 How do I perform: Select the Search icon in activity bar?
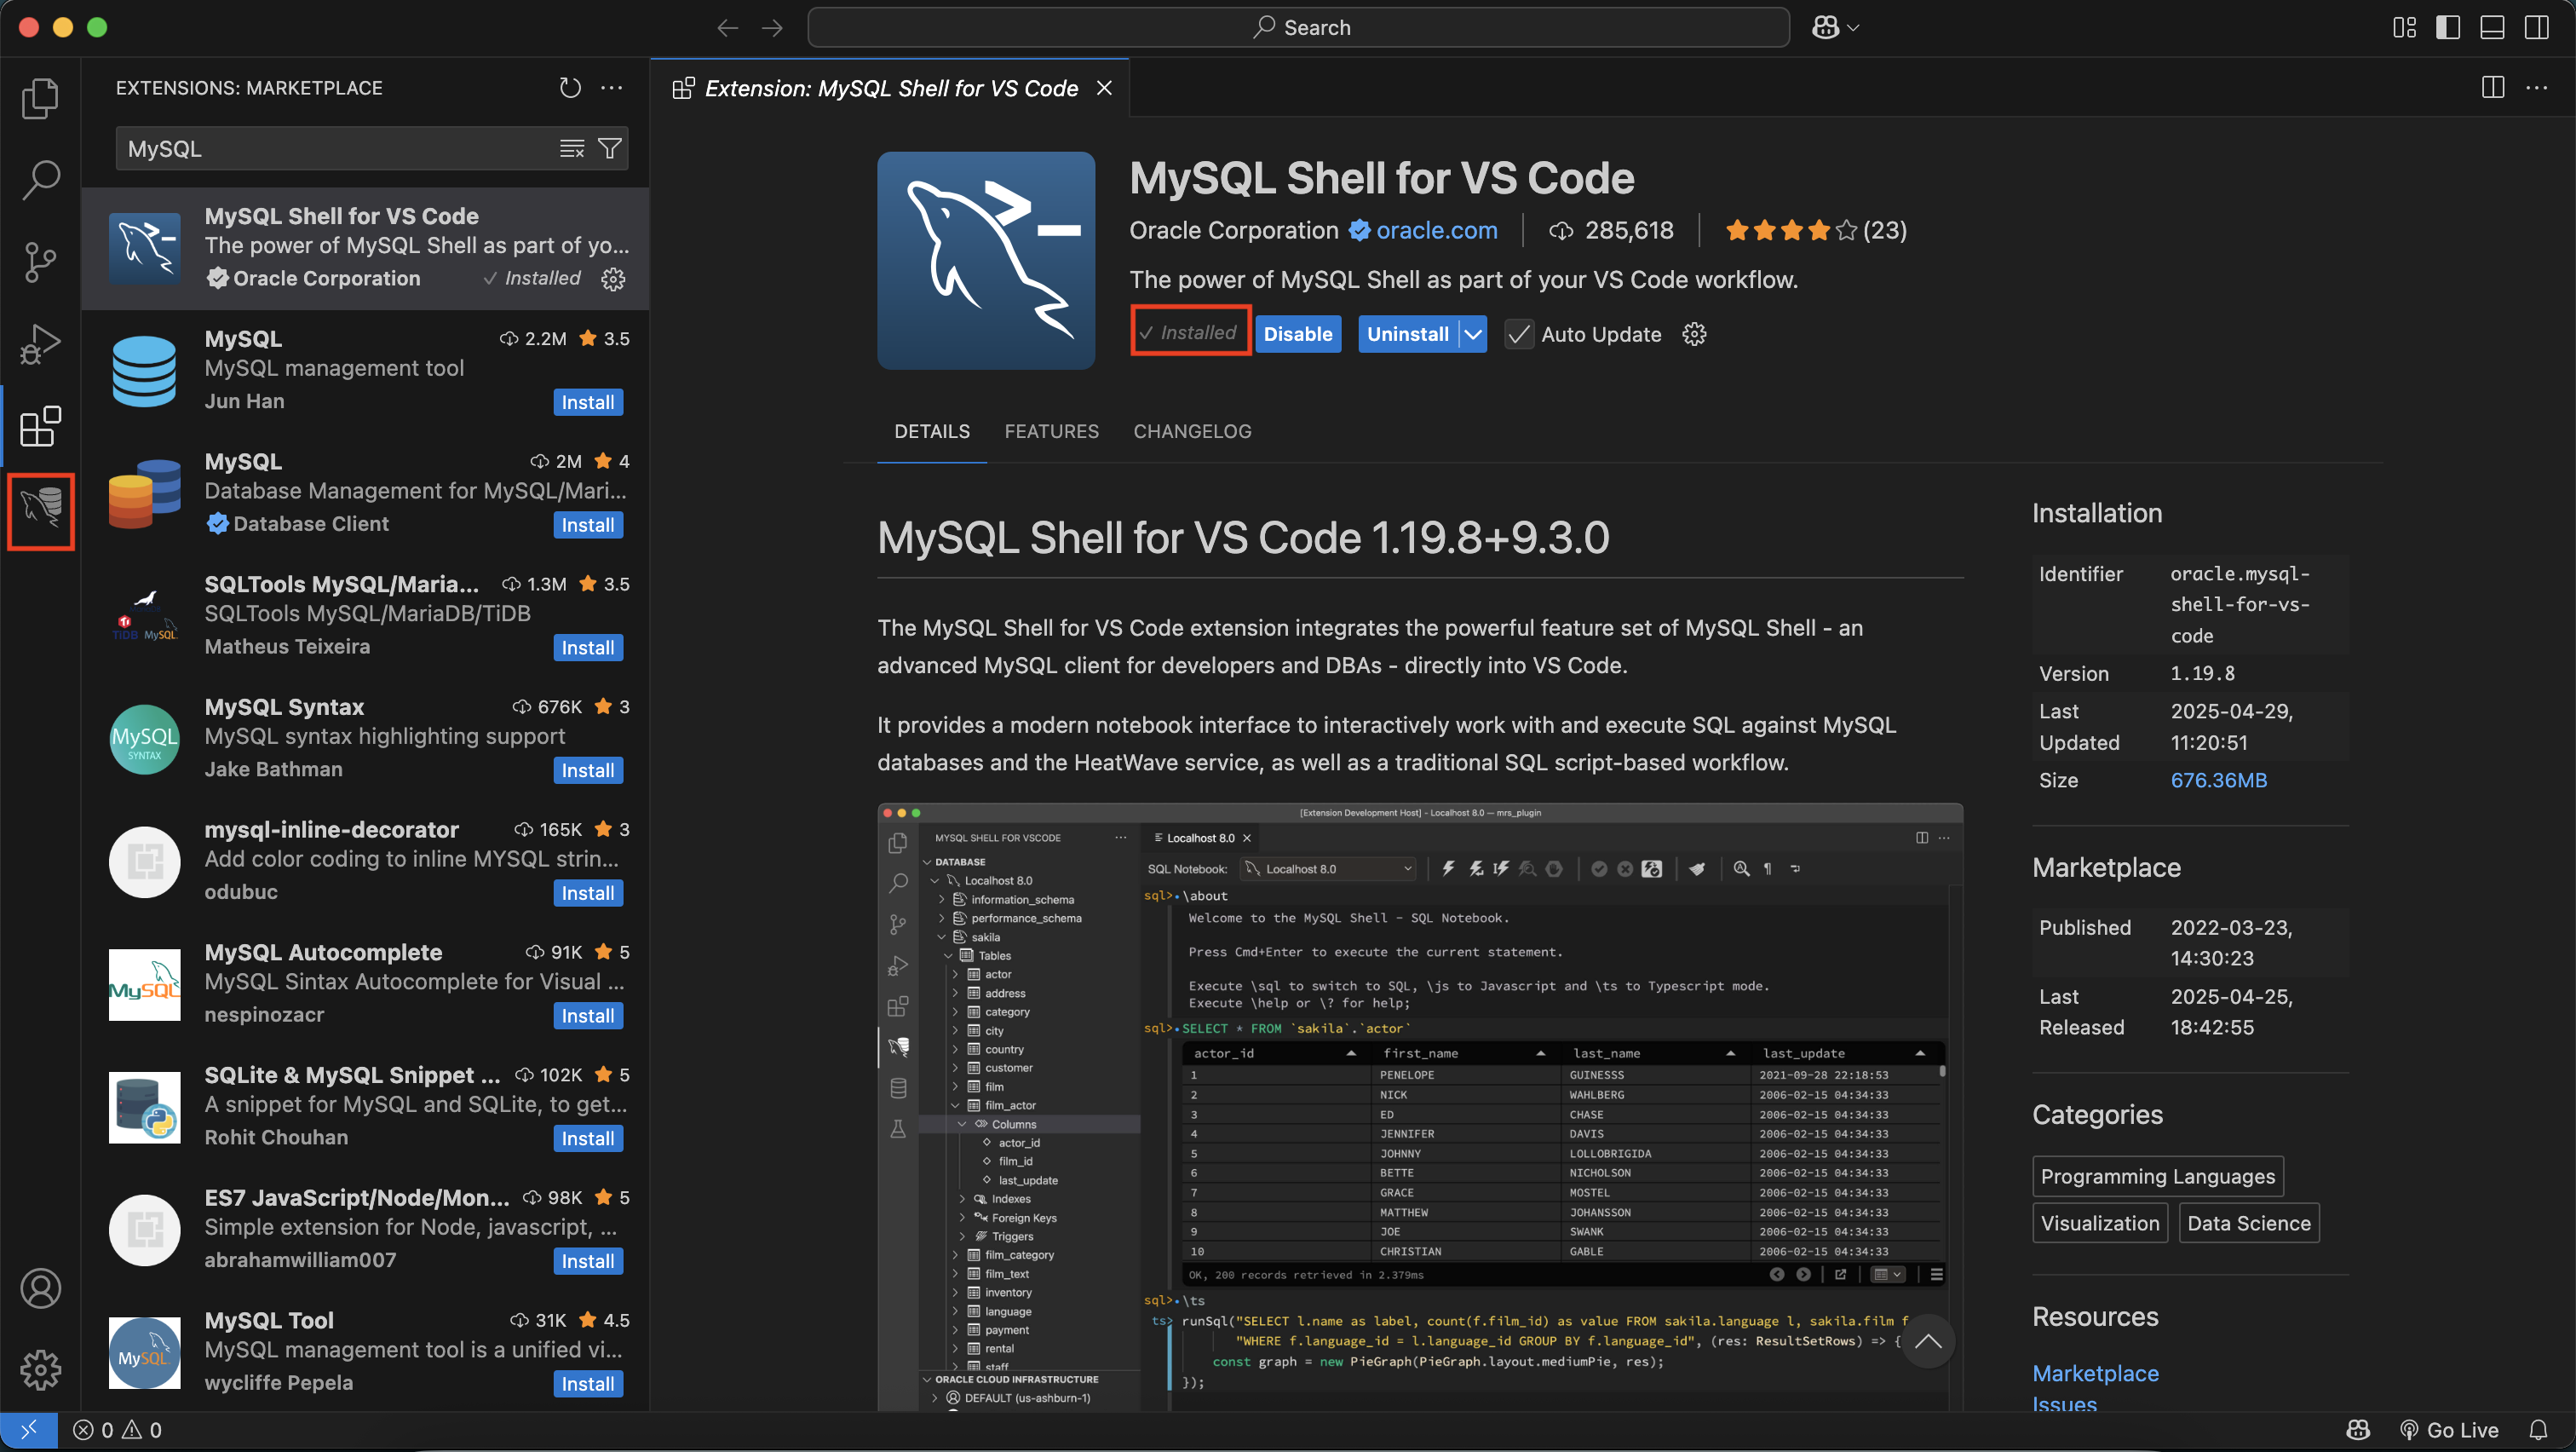[40, 180]
